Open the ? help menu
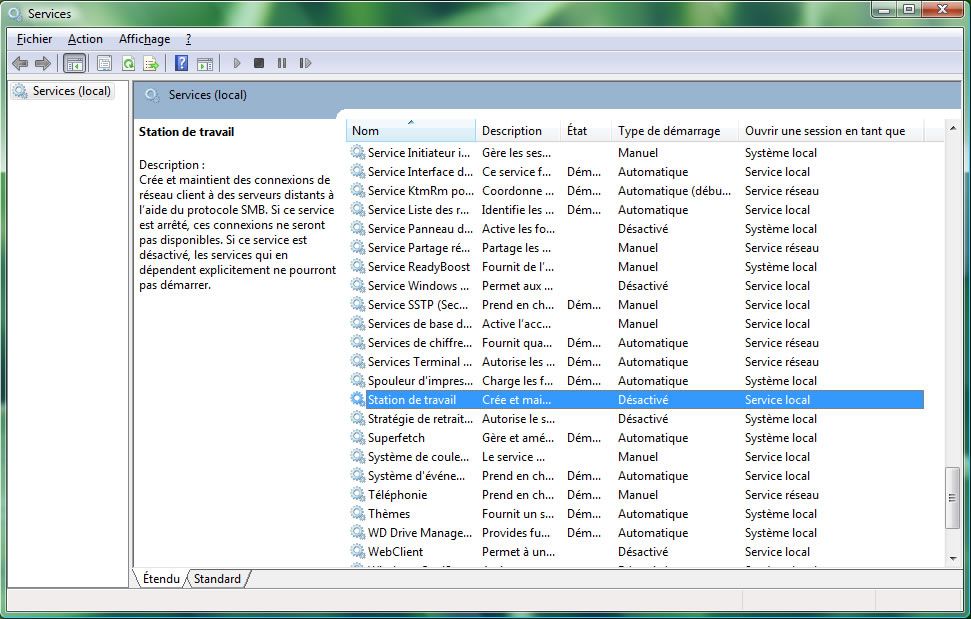Viewport: 971px width, 619px height. click(188, 39)
